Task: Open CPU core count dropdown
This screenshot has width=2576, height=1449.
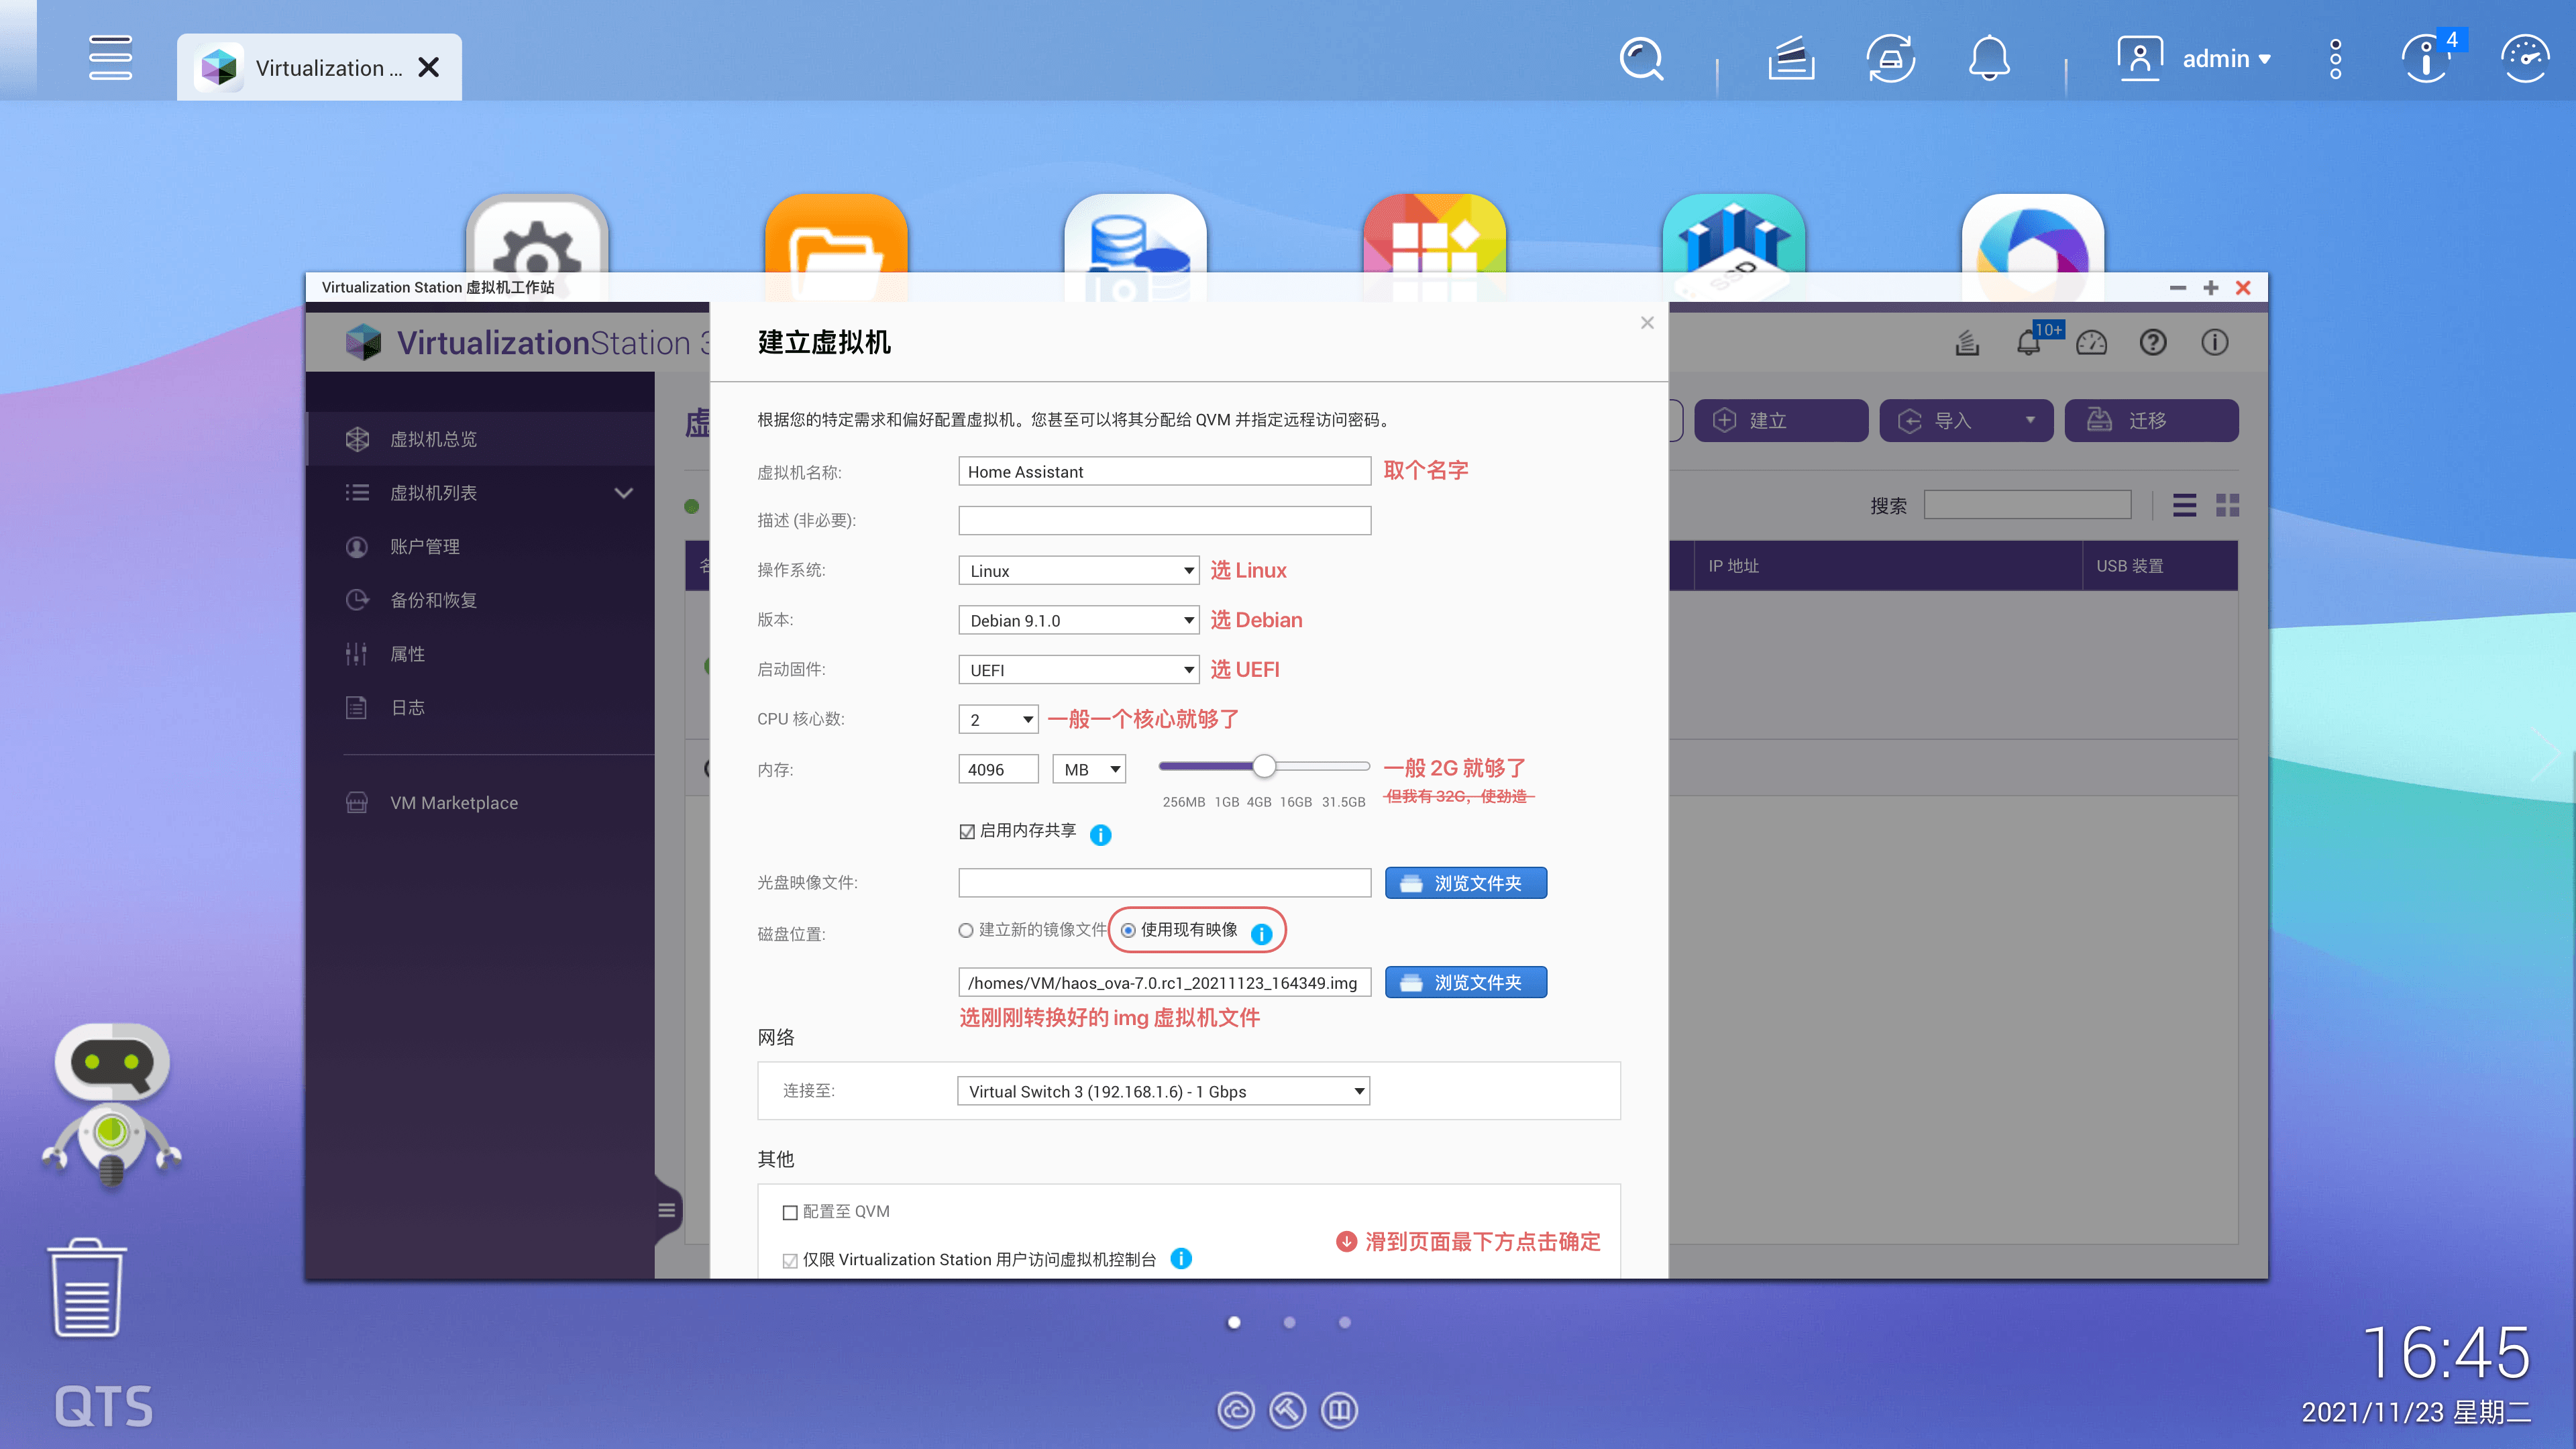Action: click(x=998, y=719)
